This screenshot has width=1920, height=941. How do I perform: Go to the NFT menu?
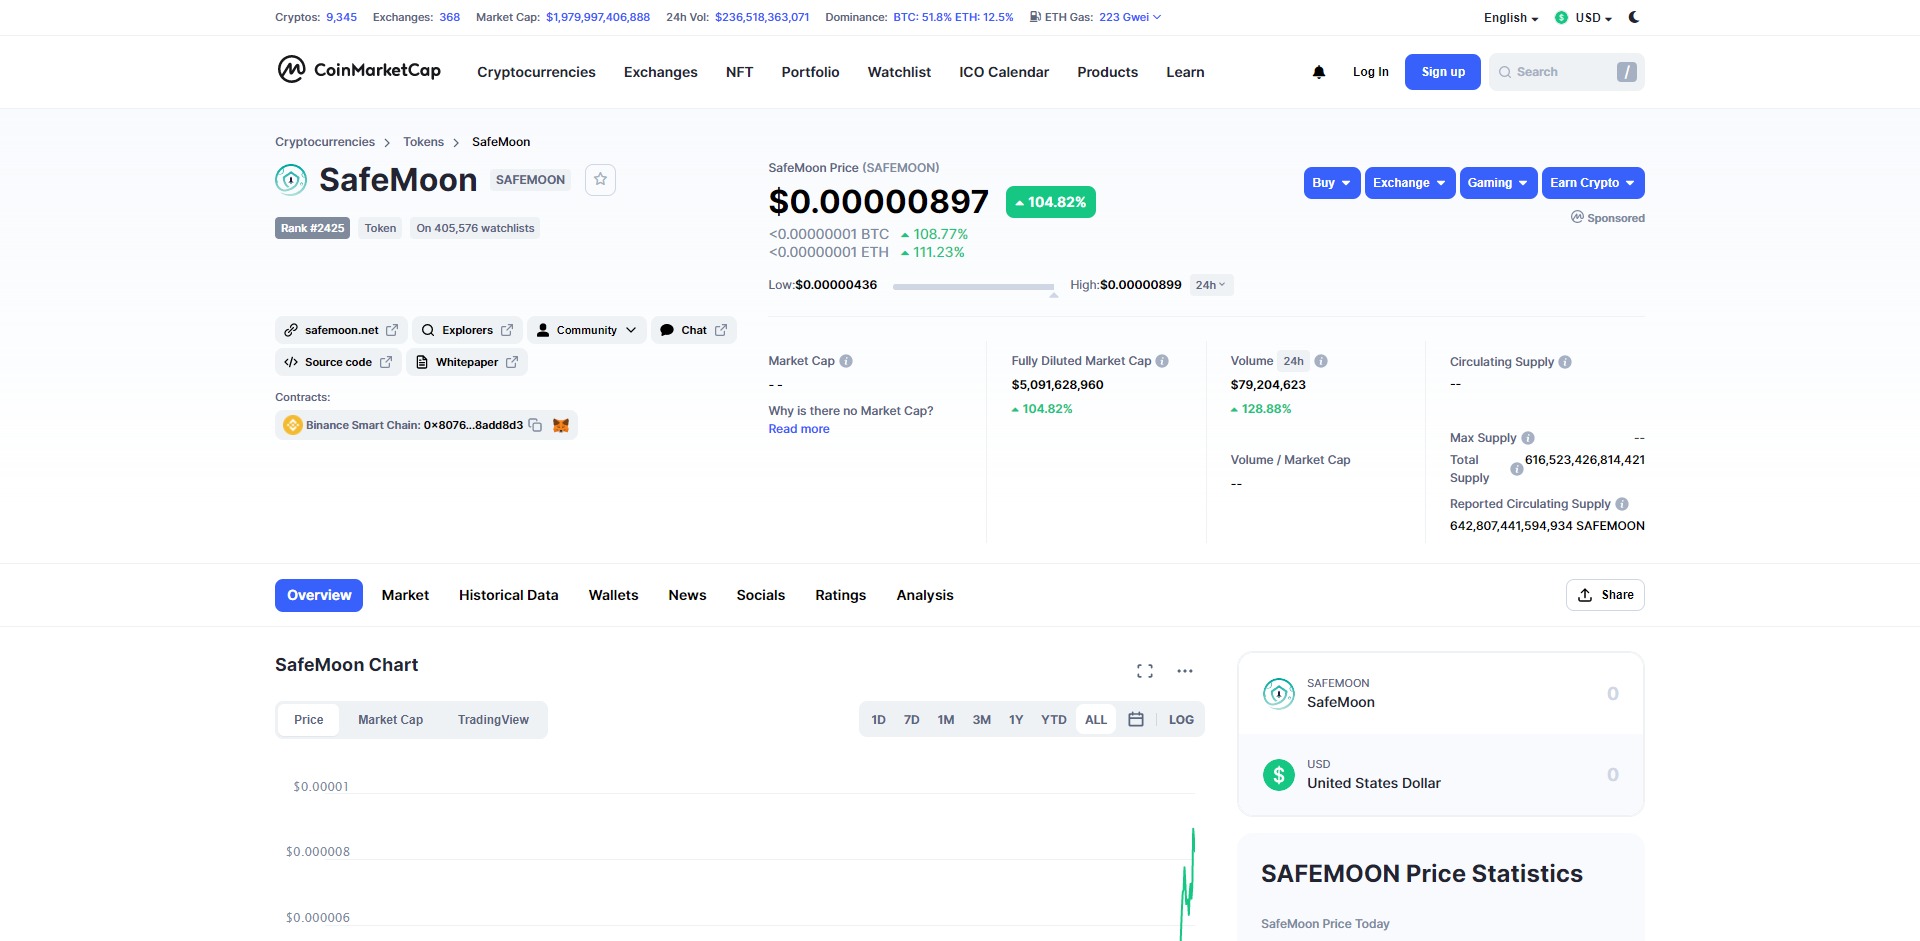coord(739,72)
